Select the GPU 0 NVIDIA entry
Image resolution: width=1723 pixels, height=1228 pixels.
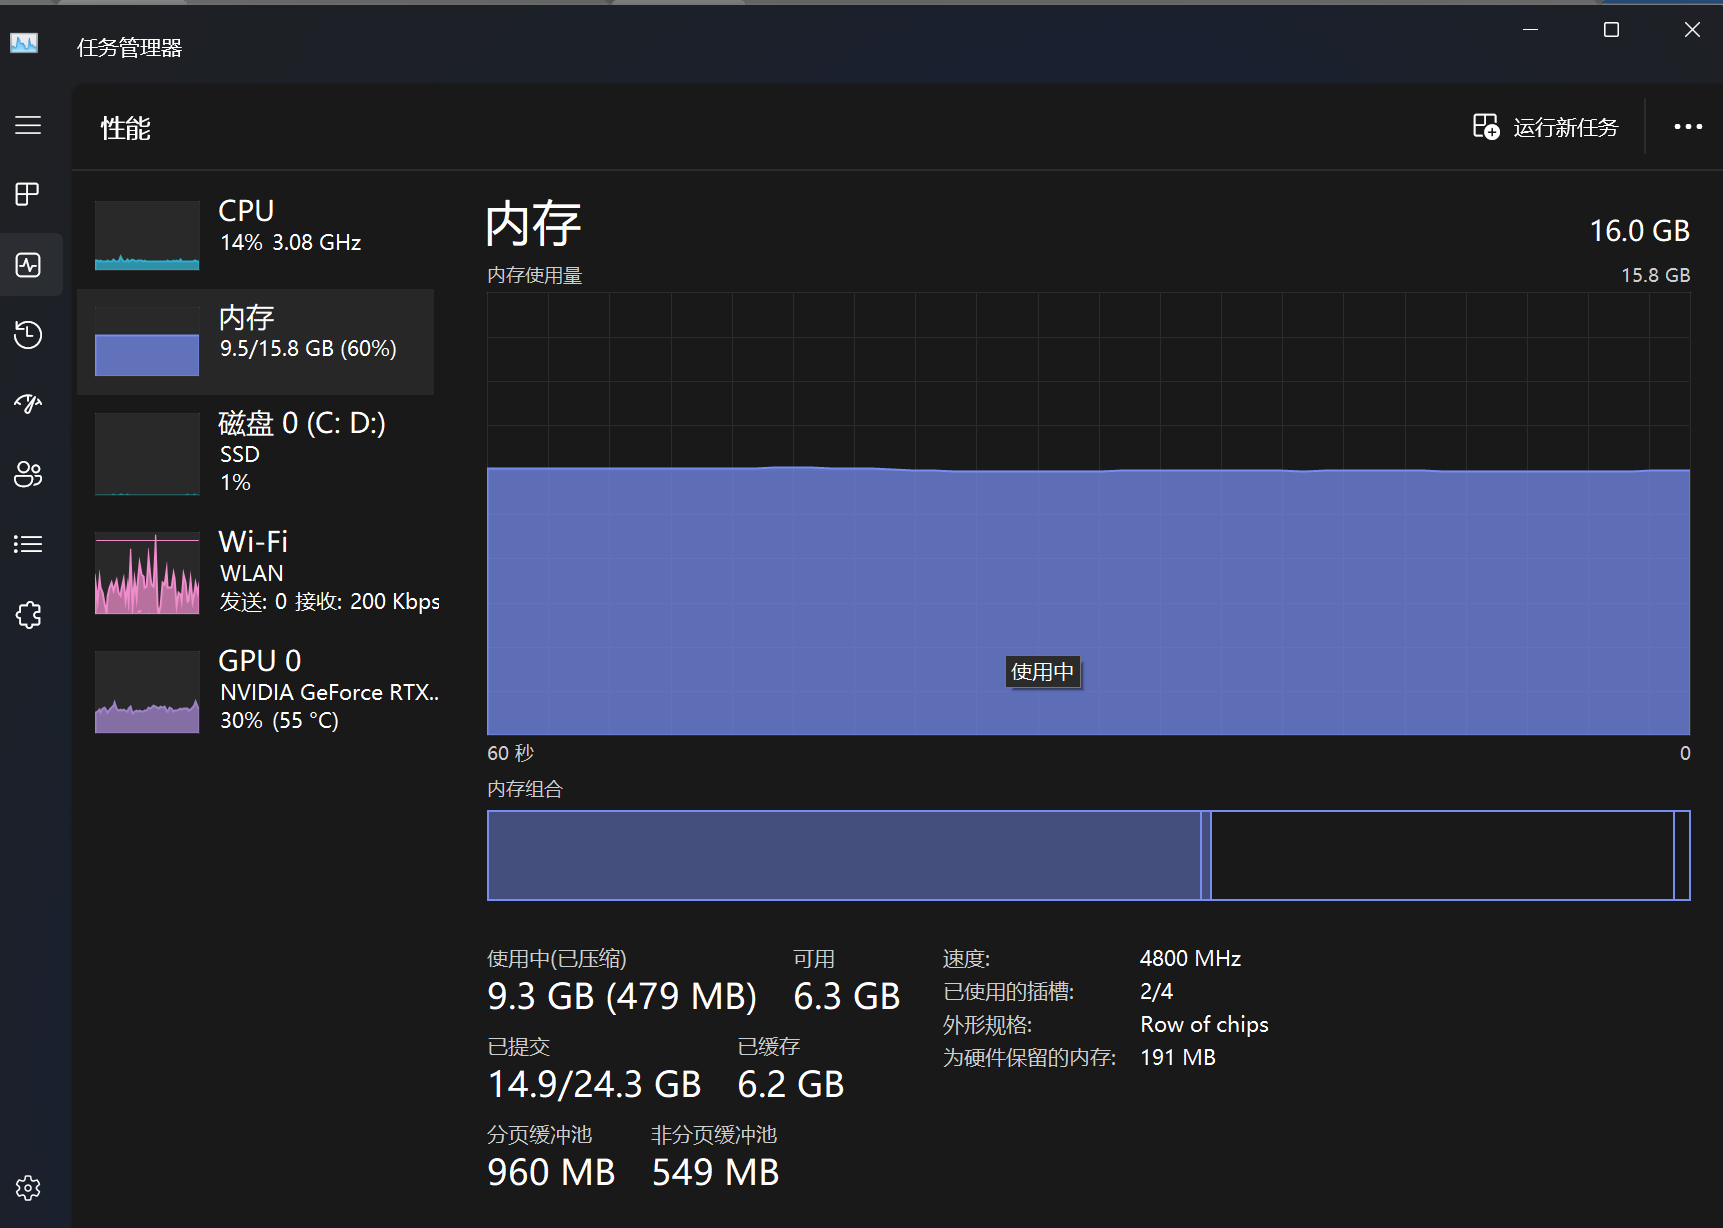[x=256, y=692]
